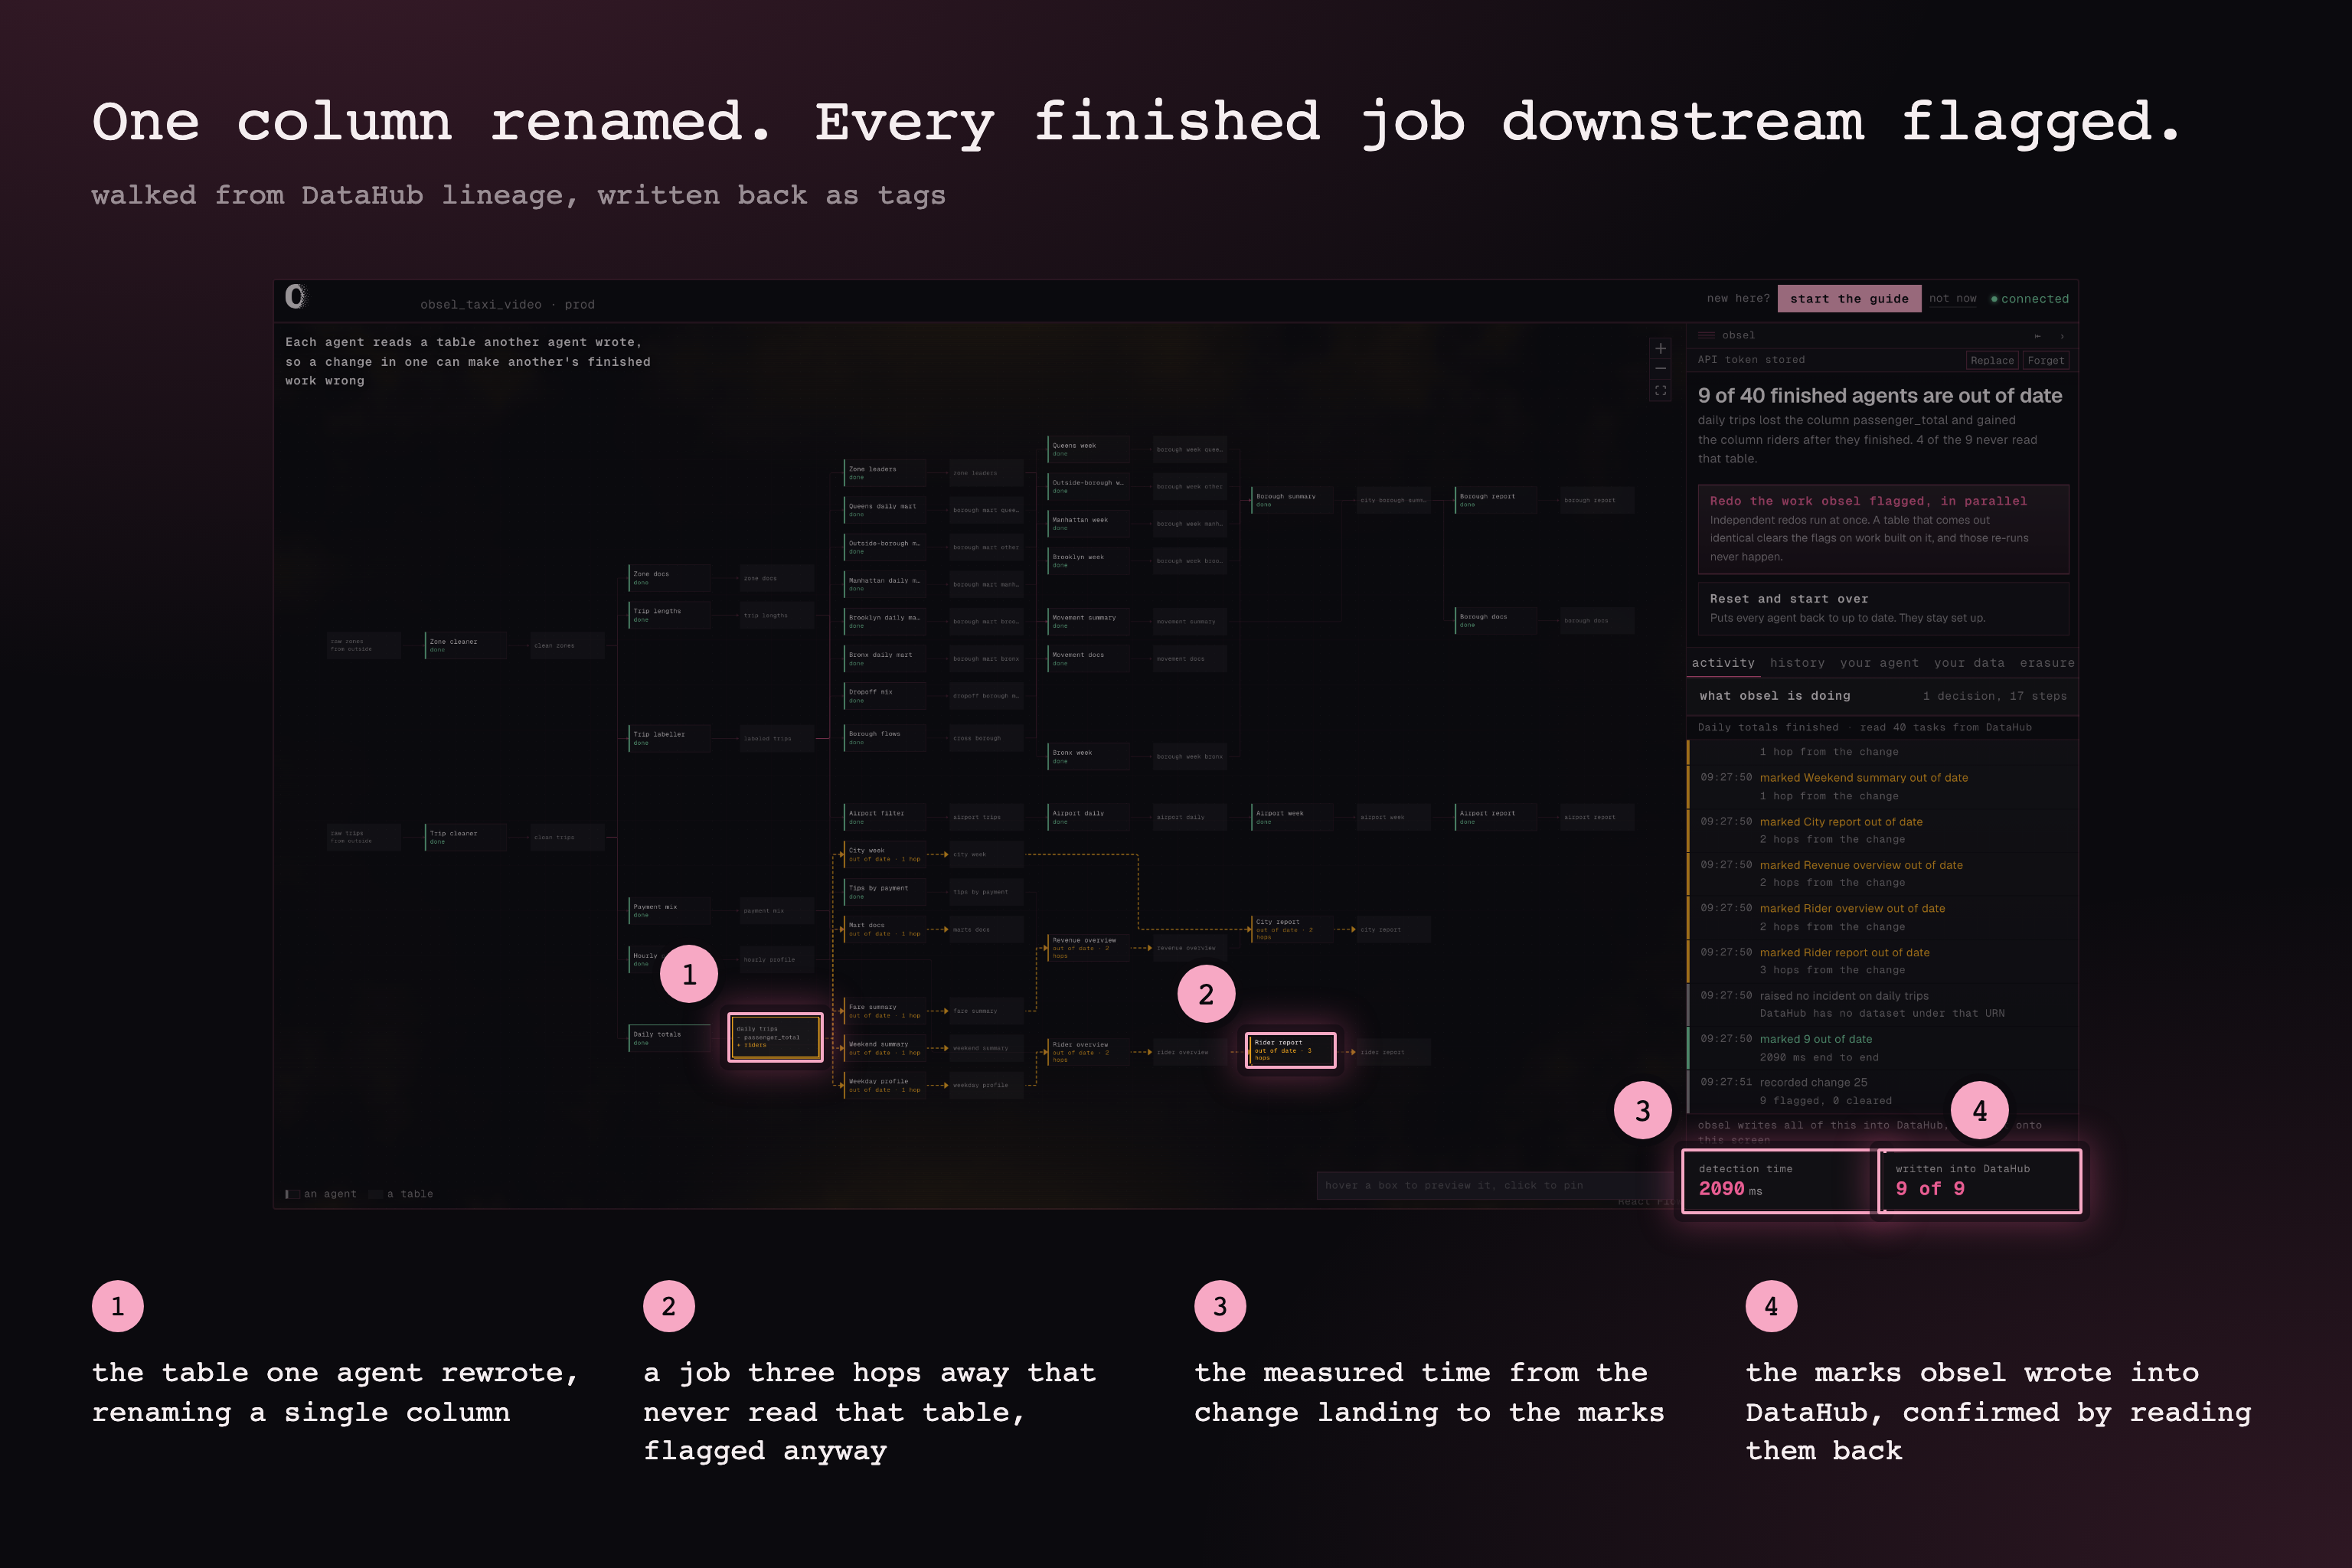Select the clean trips table node
Screen dimensions: 2352x1568
[x=566, y=837]
